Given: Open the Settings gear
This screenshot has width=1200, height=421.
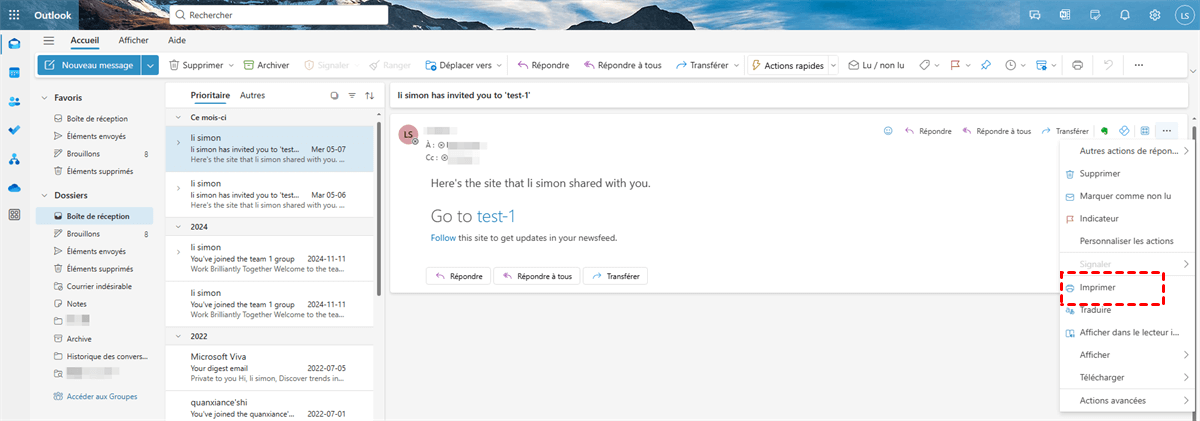Looking at the screenshot, I should tap(1155, 16).
